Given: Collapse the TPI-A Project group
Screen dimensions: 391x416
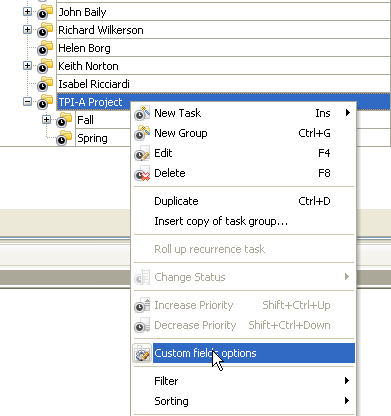Looking at the screenshot, I should click(x=27, y=102).
